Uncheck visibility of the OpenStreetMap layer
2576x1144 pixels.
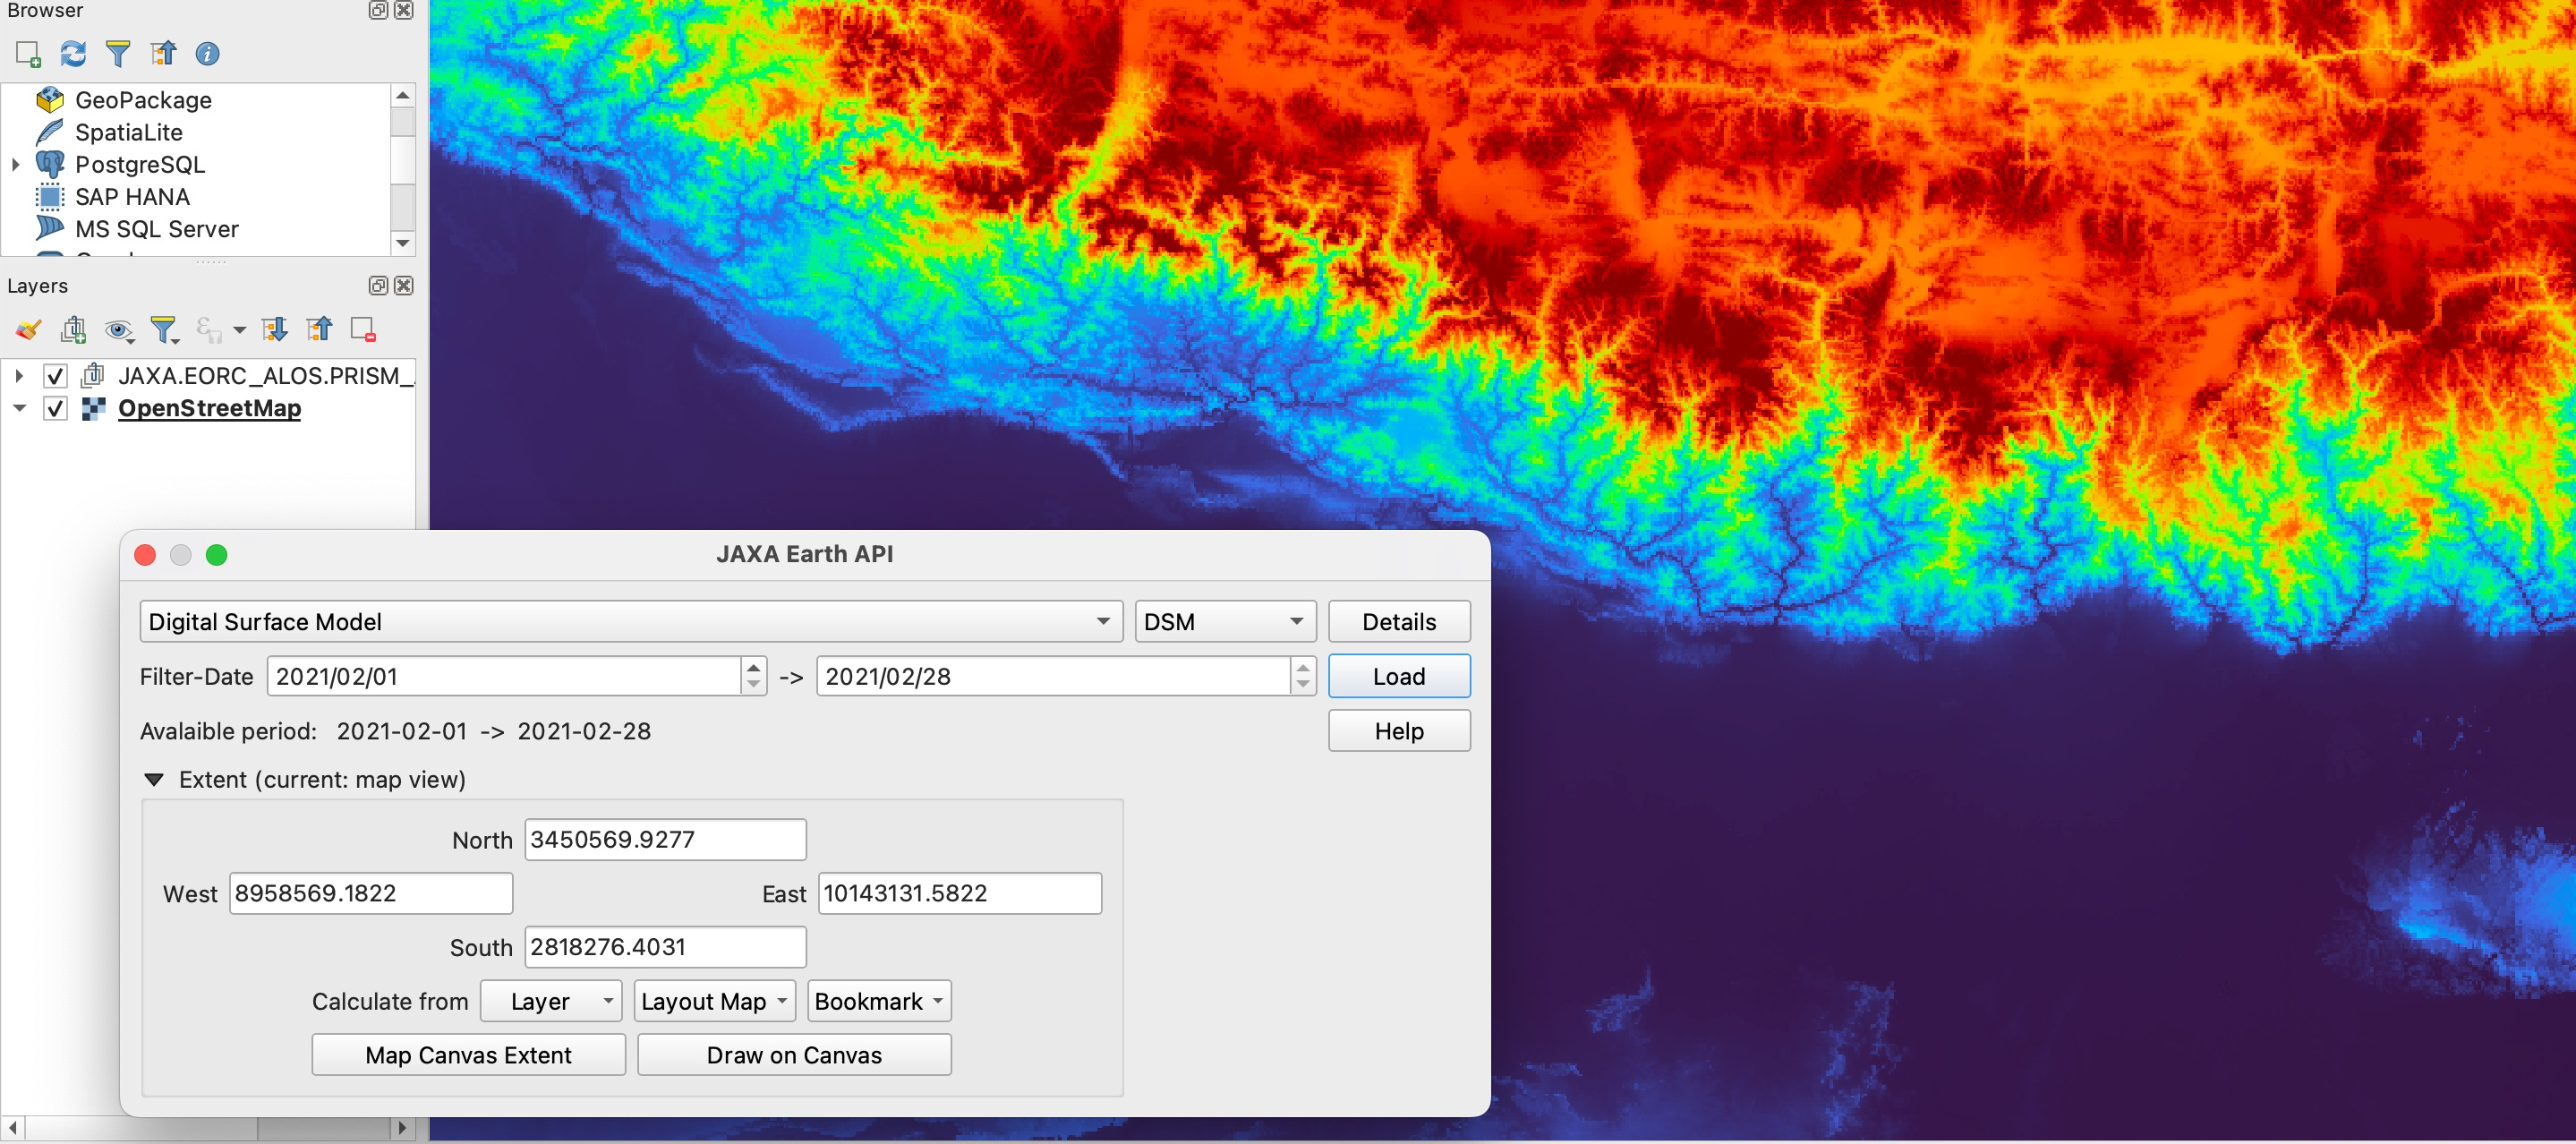coord(56,408)
